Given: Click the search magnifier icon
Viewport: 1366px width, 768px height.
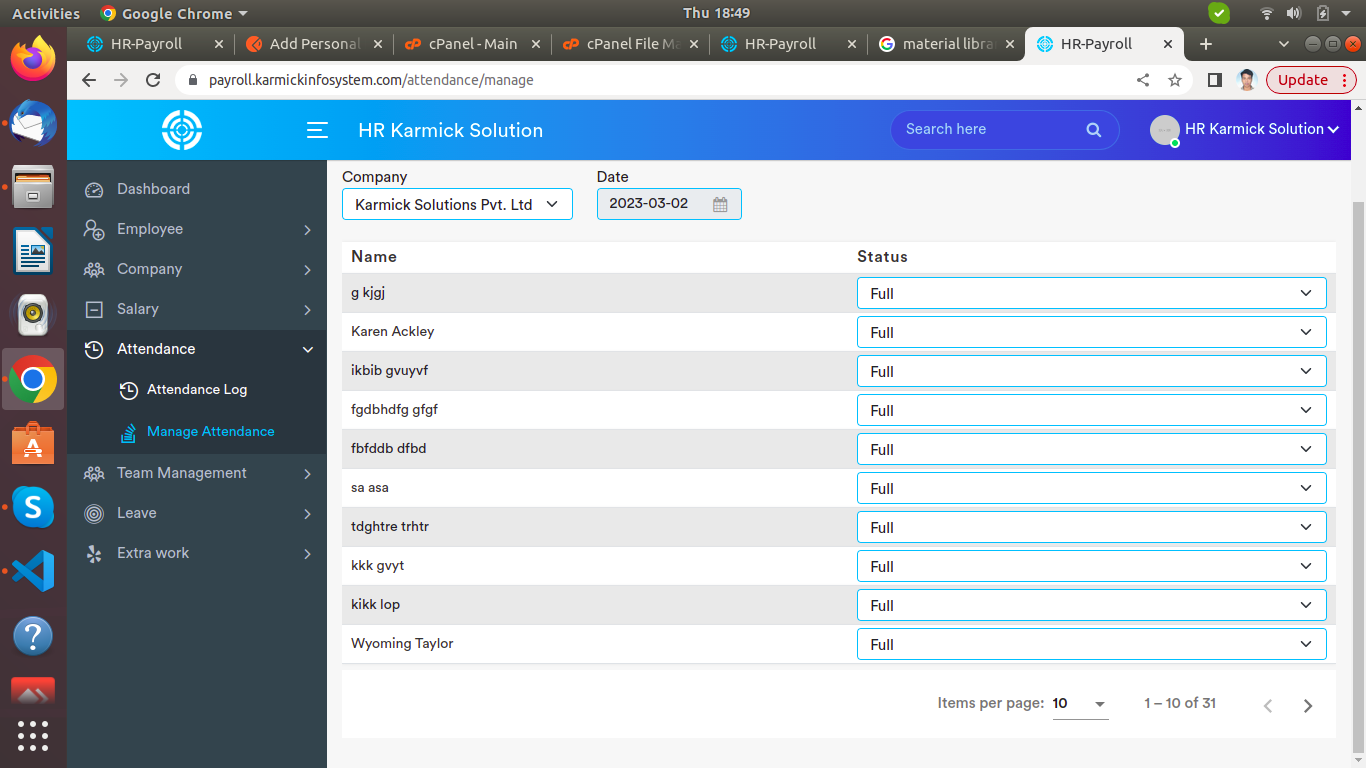Looking at the screenshot, I should [1093, 130].
